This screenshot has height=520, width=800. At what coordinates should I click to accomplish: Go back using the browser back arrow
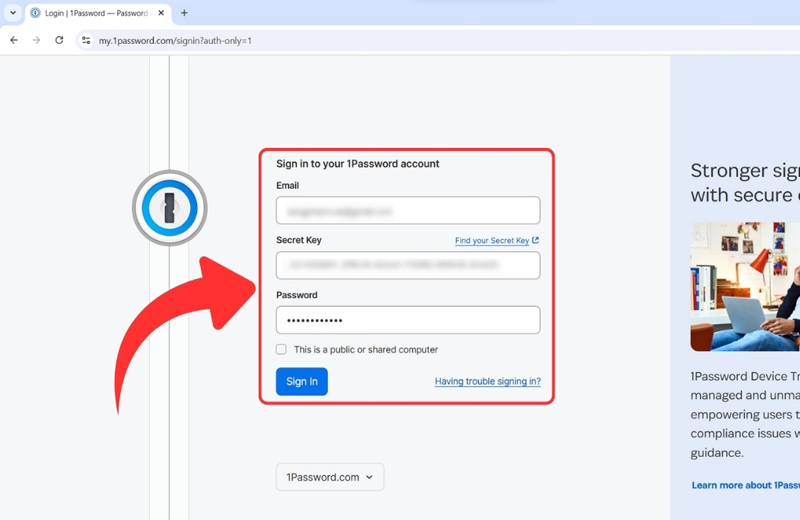[x=14, y=40]
